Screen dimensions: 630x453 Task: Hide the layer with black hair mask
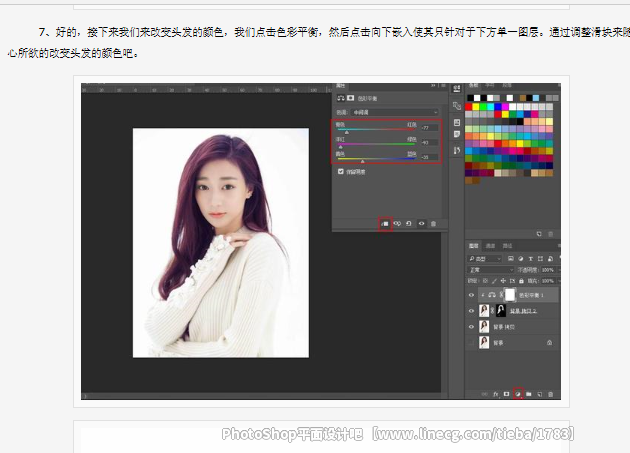[x=471, y=311]
